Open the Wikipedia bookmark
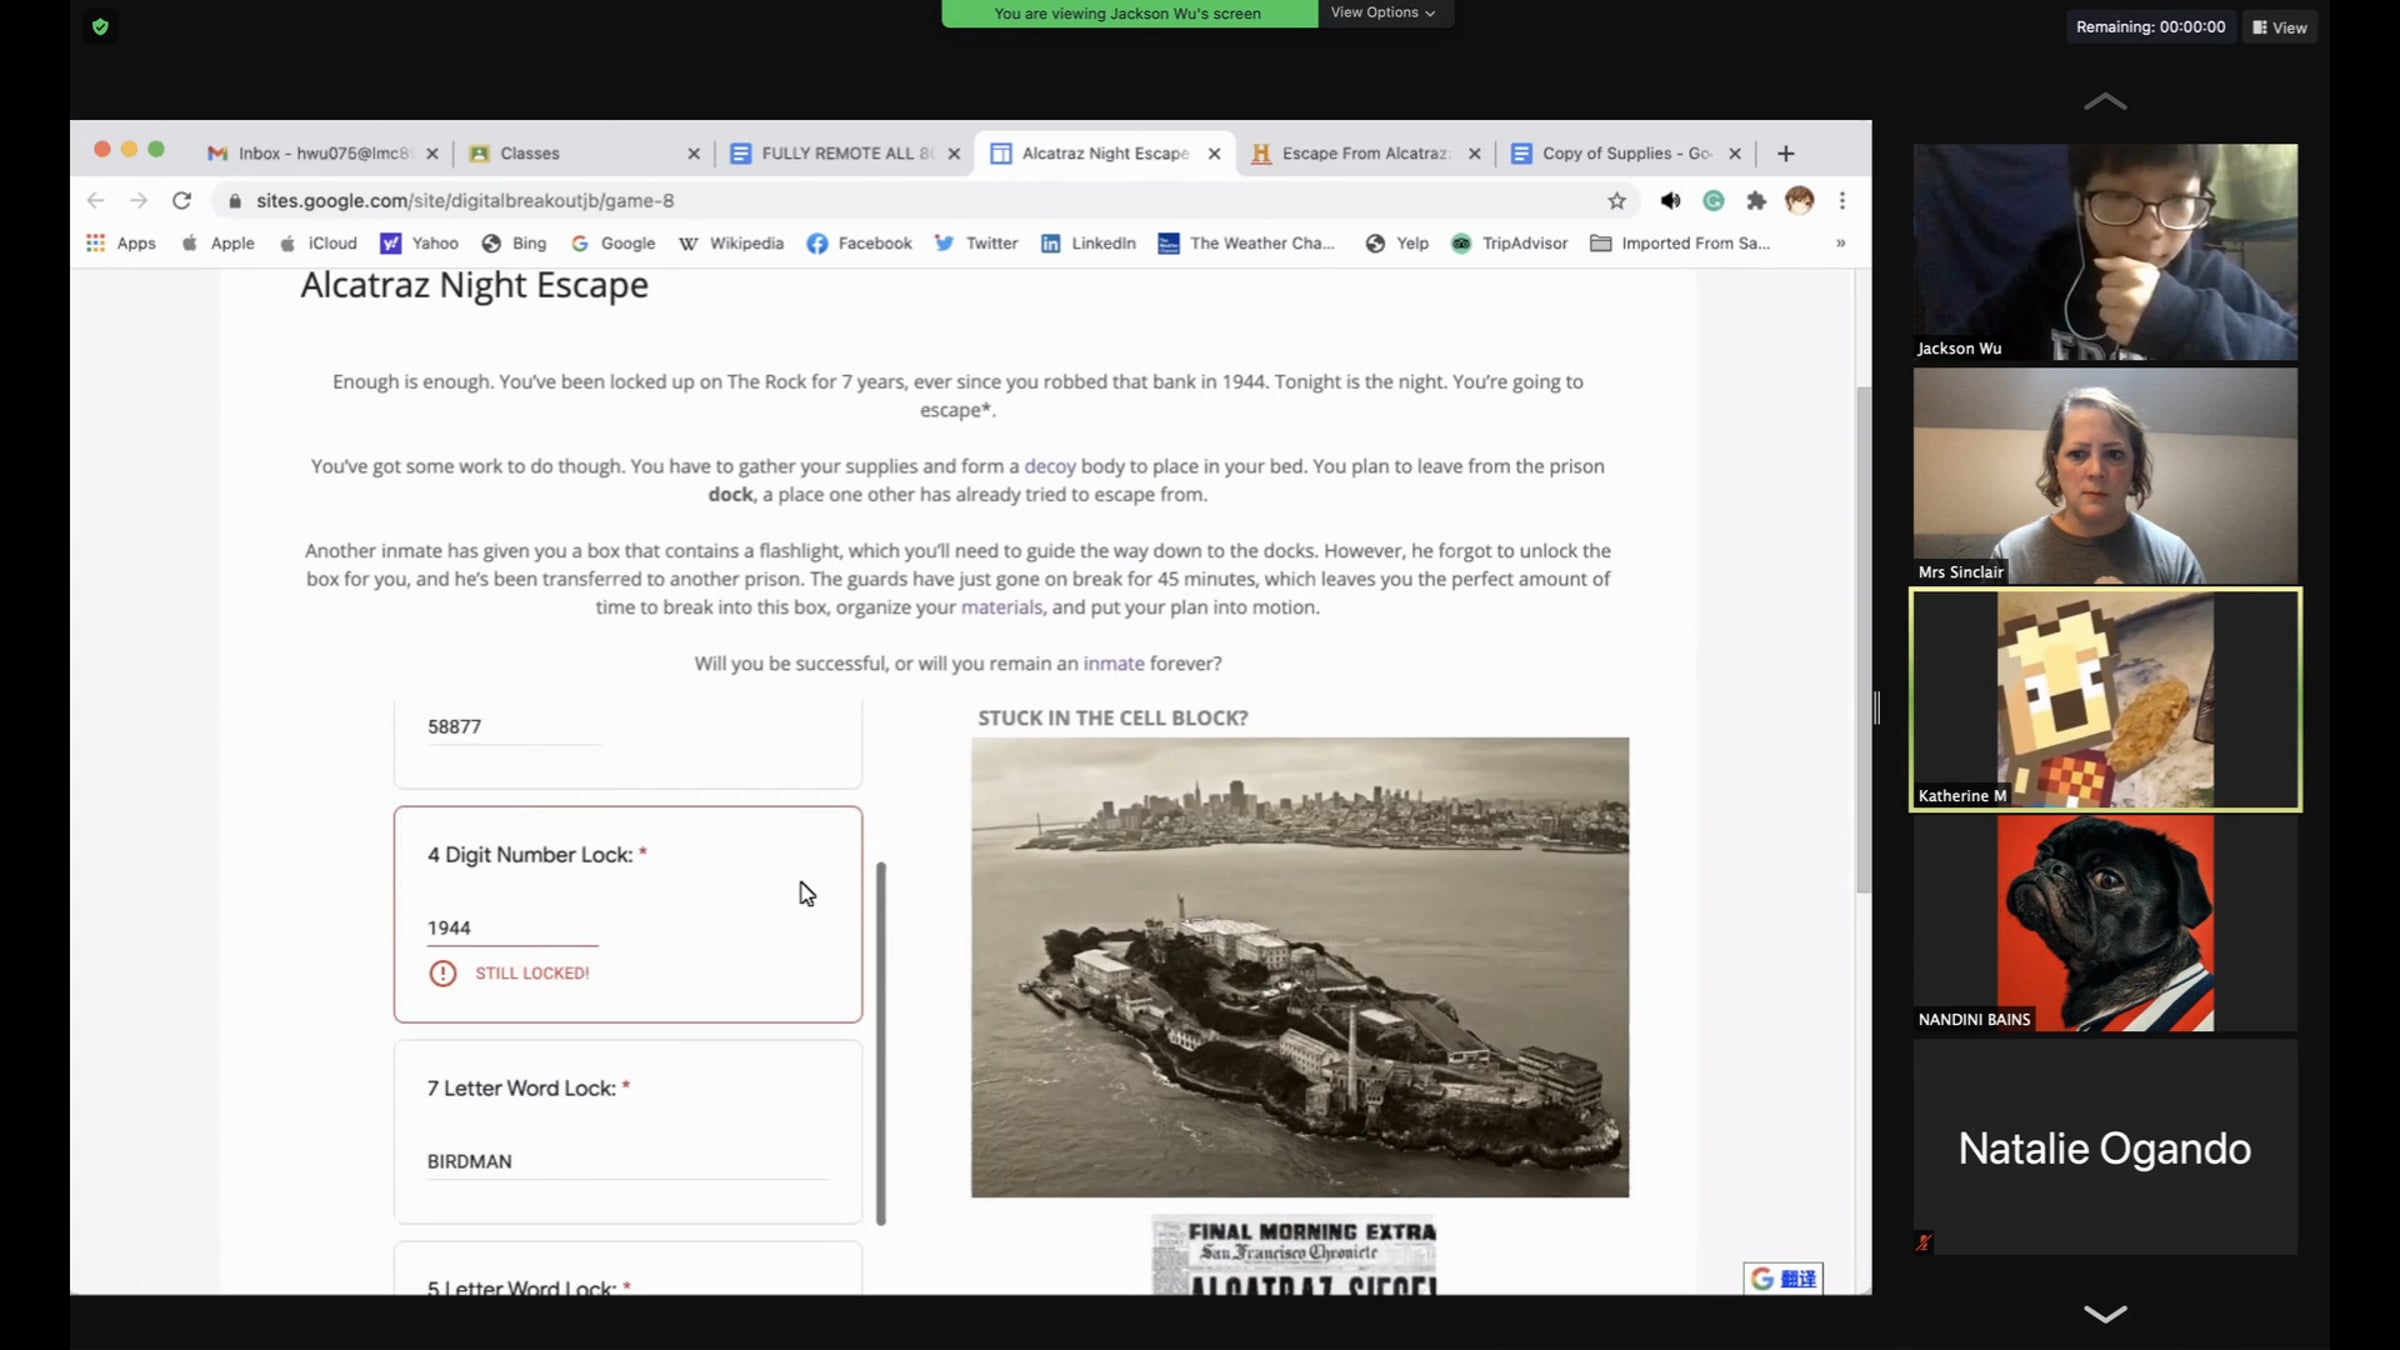 731,243
